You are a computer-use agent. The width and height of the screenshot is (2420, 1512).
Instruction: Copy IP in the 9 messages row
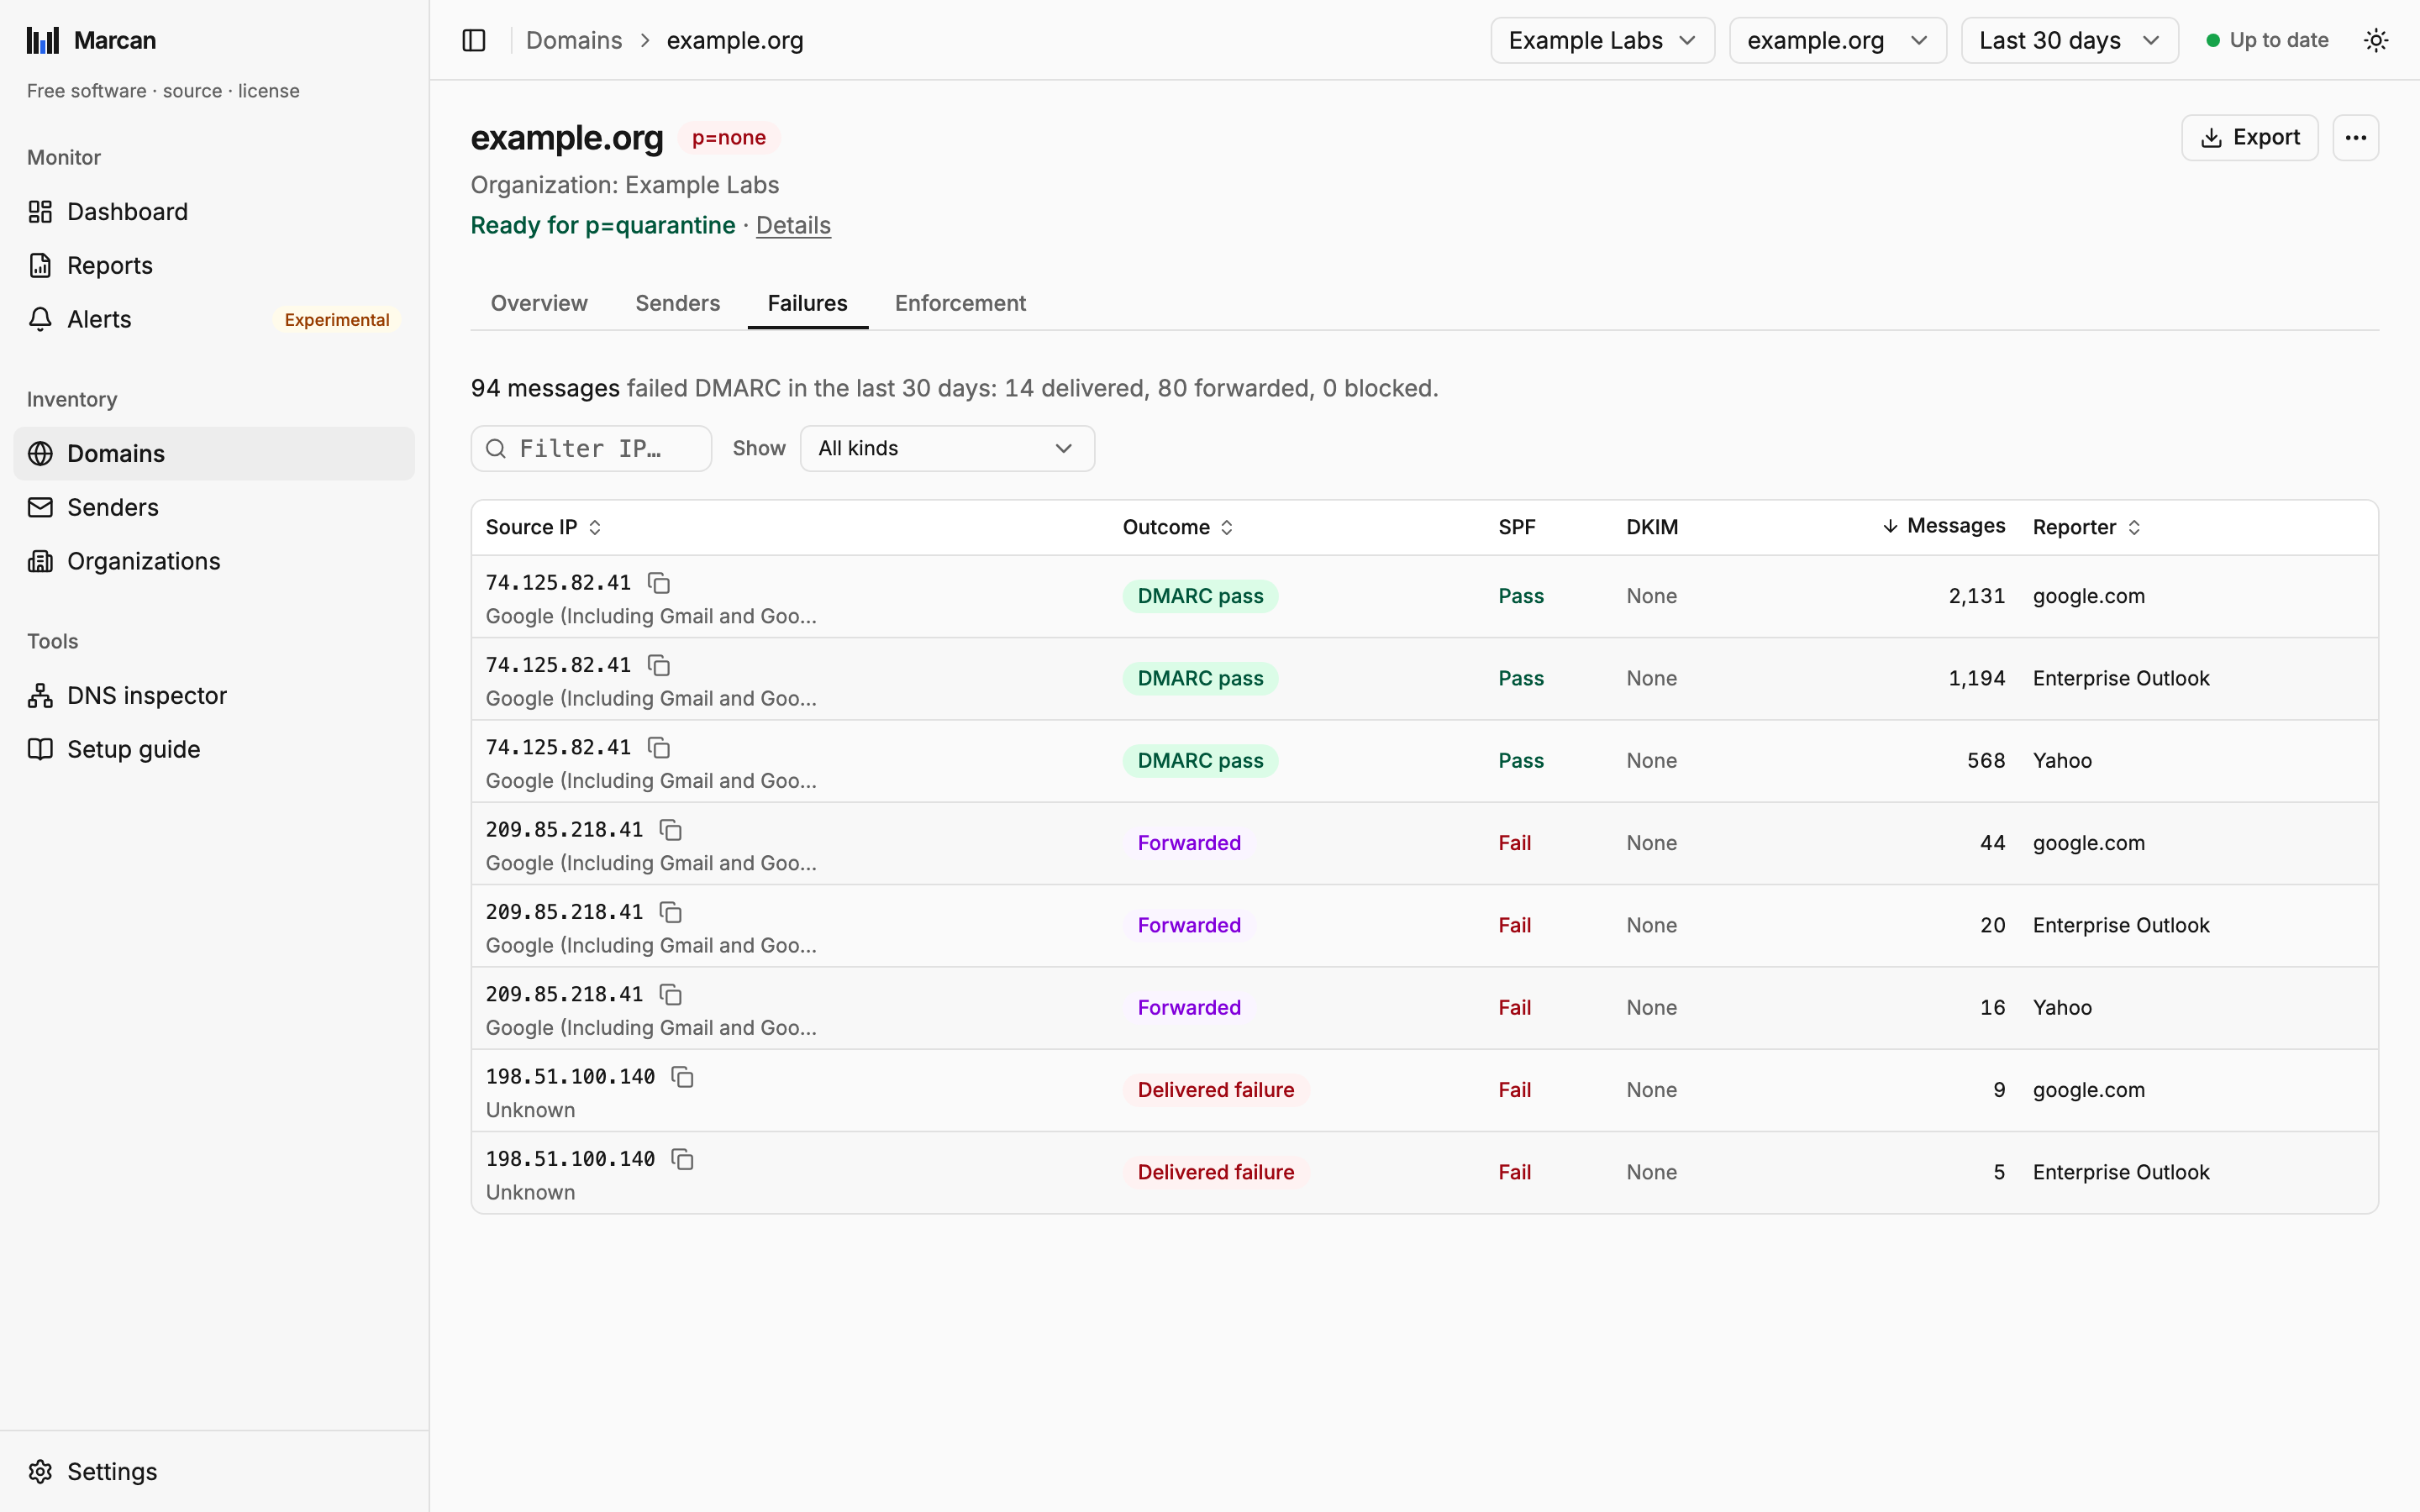[683, 1077]
